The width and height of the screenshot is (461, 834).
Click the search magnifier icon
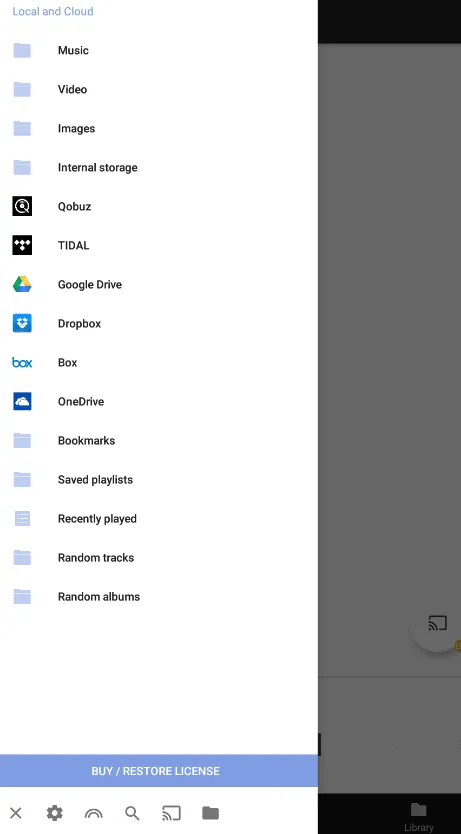132,813
